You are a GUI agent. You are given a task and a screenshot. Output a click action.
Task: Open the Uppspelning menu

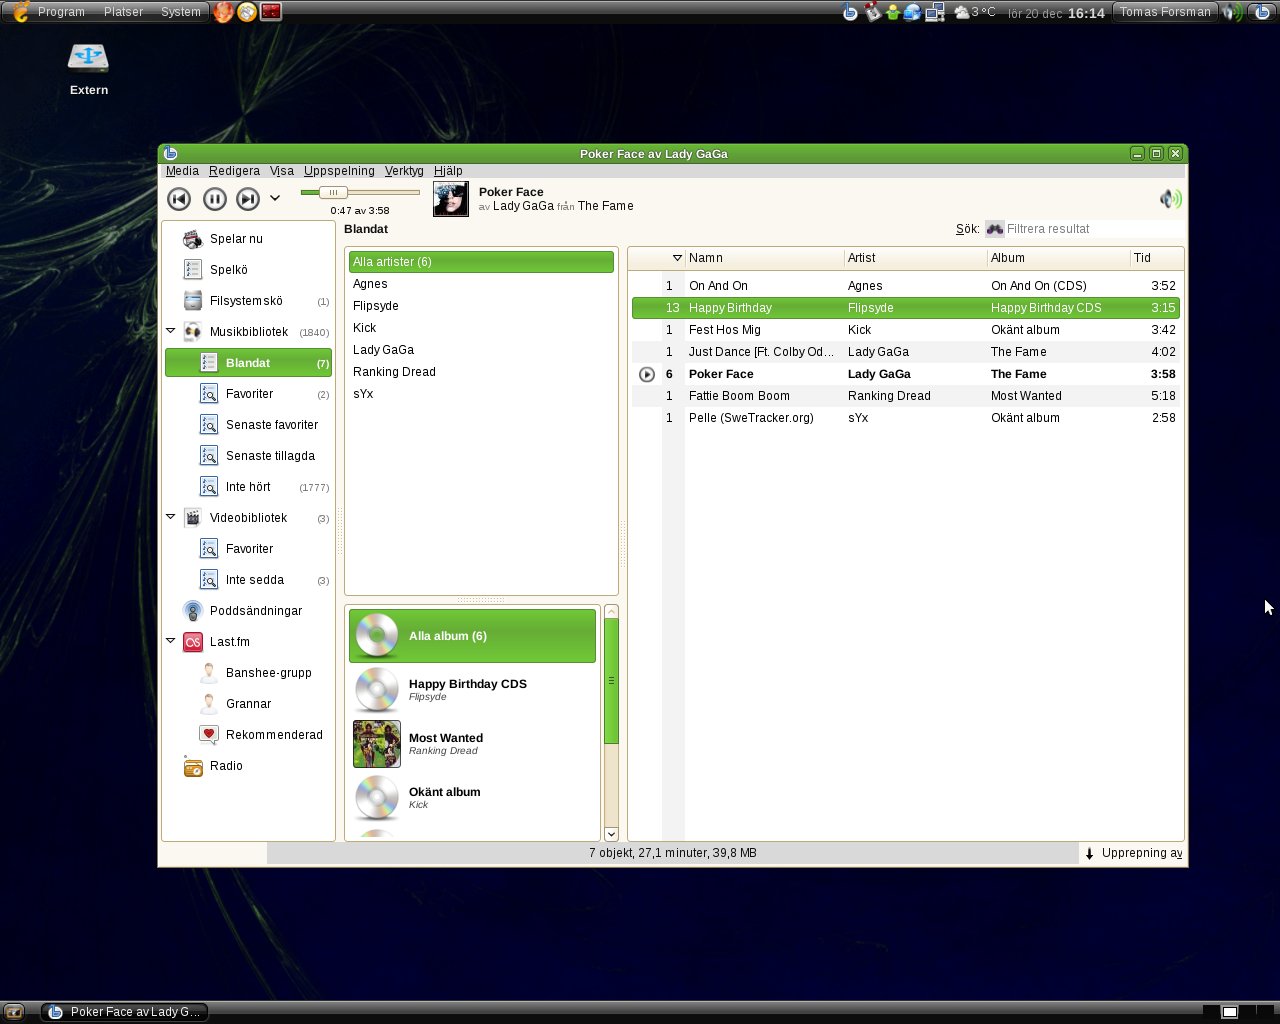(x=339, y=171)
